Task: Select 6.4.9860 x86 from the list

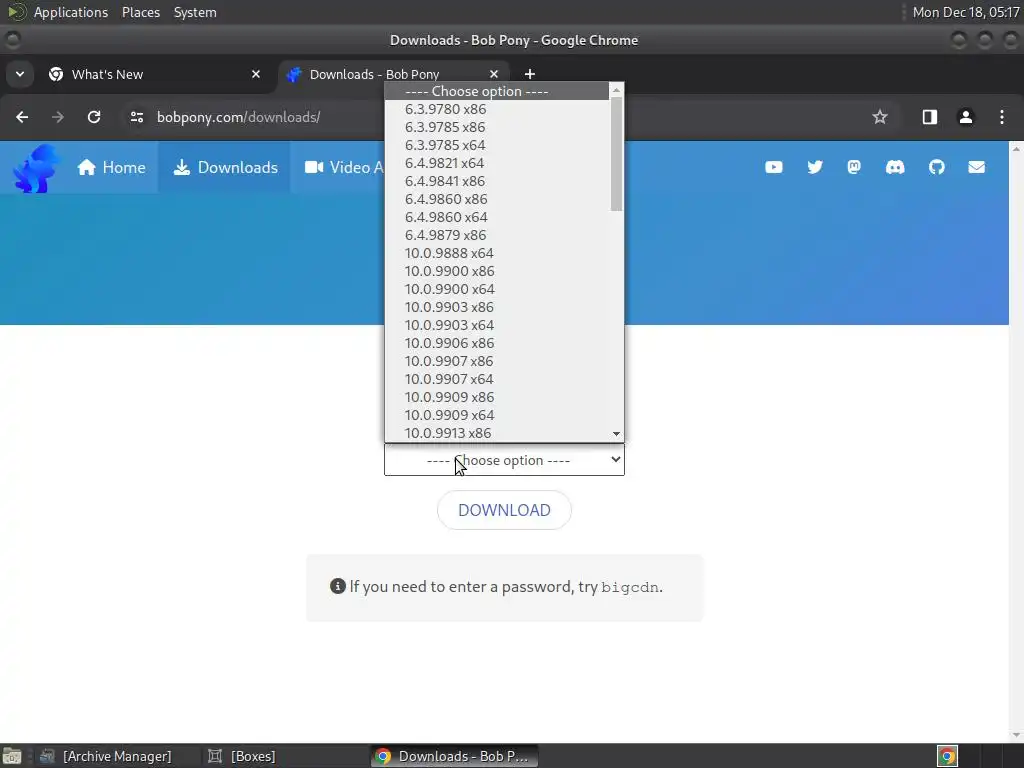Action: tap(497, 199)
